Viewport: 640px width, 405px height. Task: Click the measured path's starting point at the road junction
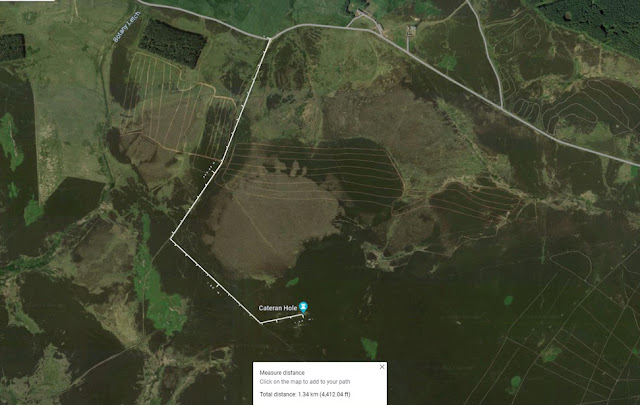pos(270,39)
